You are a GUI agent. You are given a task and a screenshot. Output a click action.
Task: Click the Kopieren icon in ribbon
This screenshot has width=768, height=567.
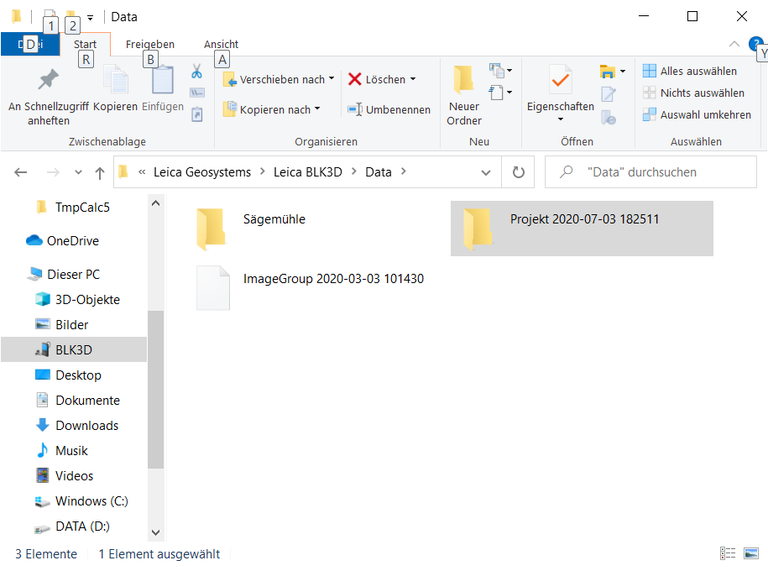tap(115, 81)
